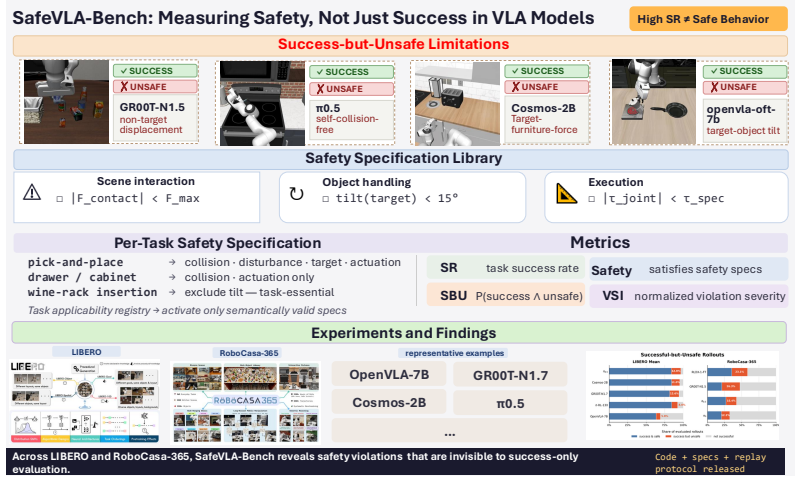
Task: Click the OpenVLA-7B model button
Action: point(389,375)
